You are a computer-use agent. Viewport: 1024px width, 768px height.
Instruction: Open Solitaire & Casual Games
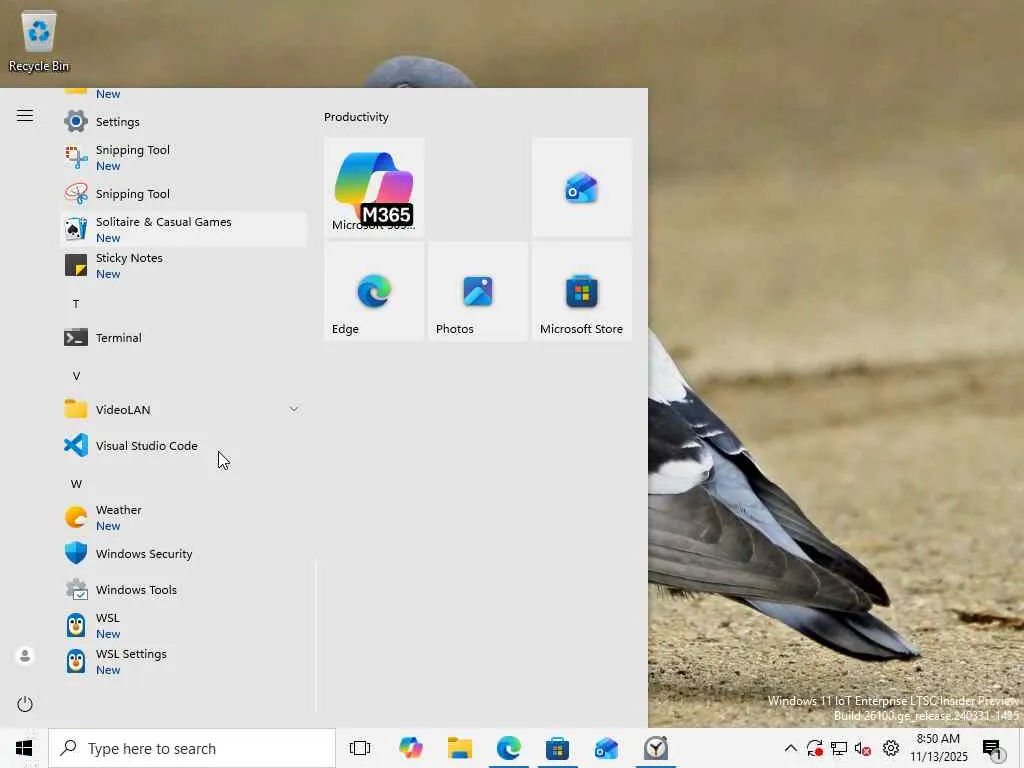(x=184, y=229)
